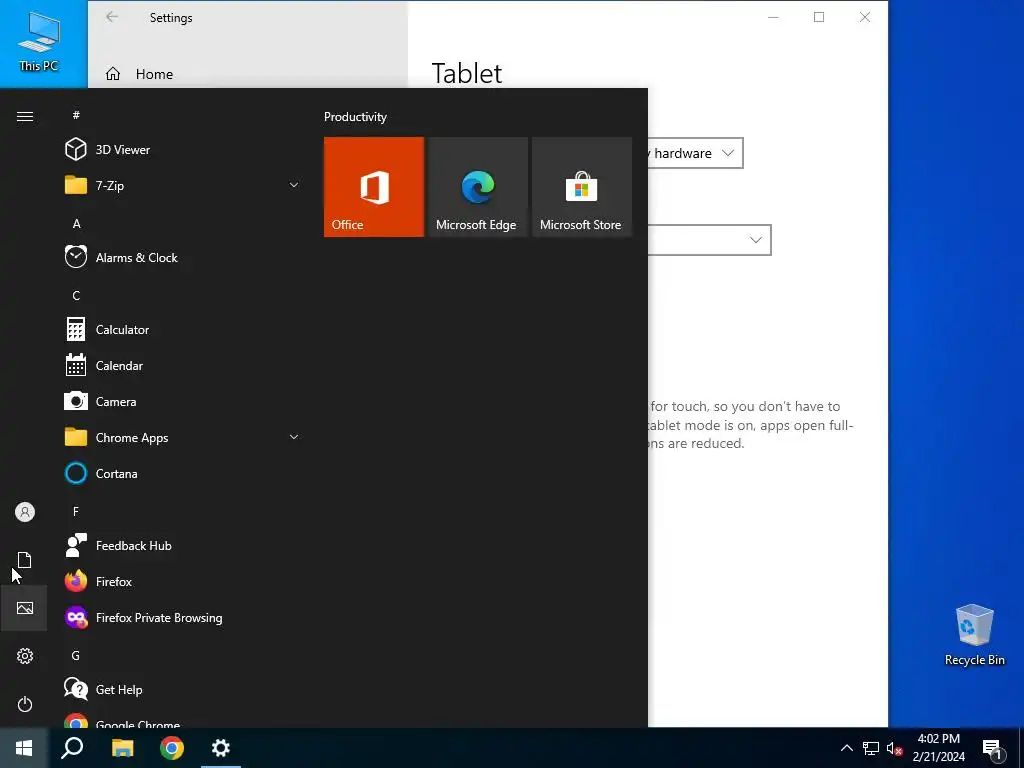Open the Microsoft Edge tile
The width and height of the screenshot is (1024, 768).
477,187
